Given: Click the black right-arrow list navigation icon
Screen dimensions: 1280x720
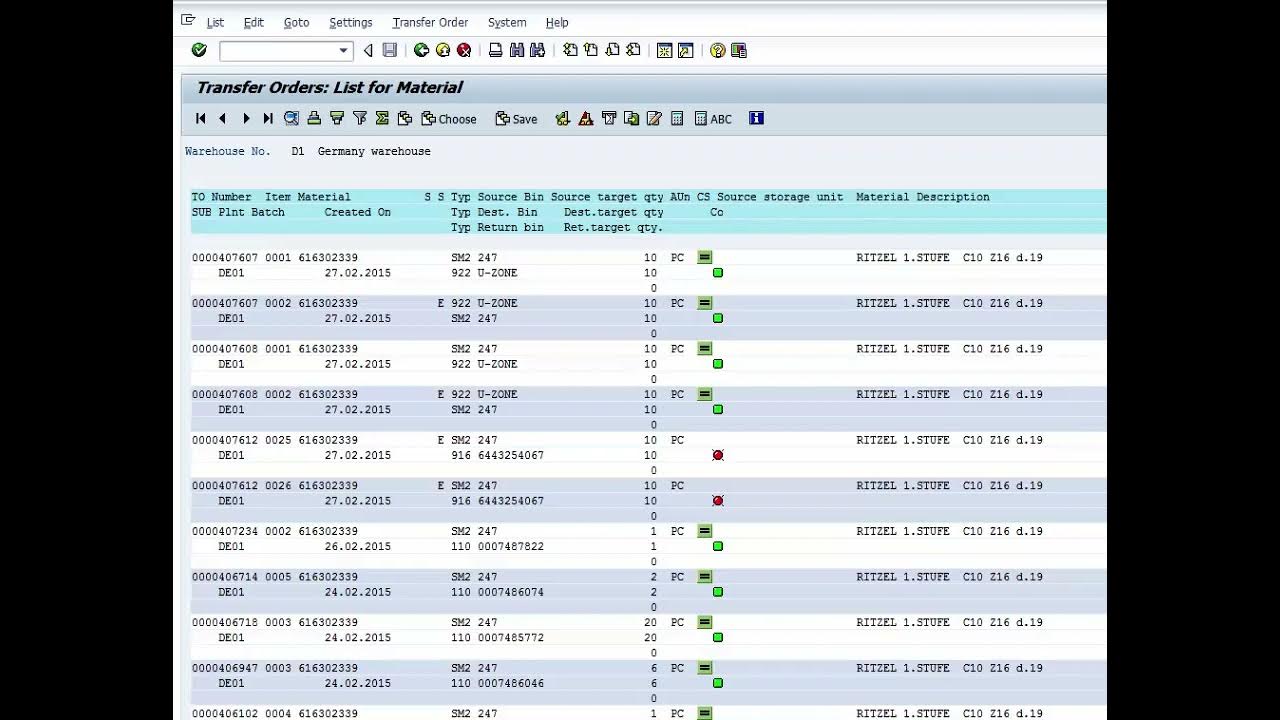Looking at the screenshot, I should click(246, 118).
